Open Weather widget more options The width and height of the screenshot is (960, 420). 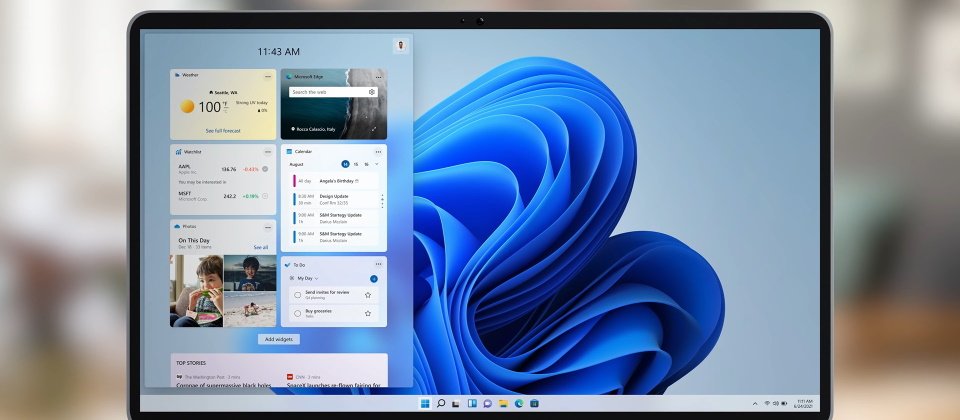[268, 77]
